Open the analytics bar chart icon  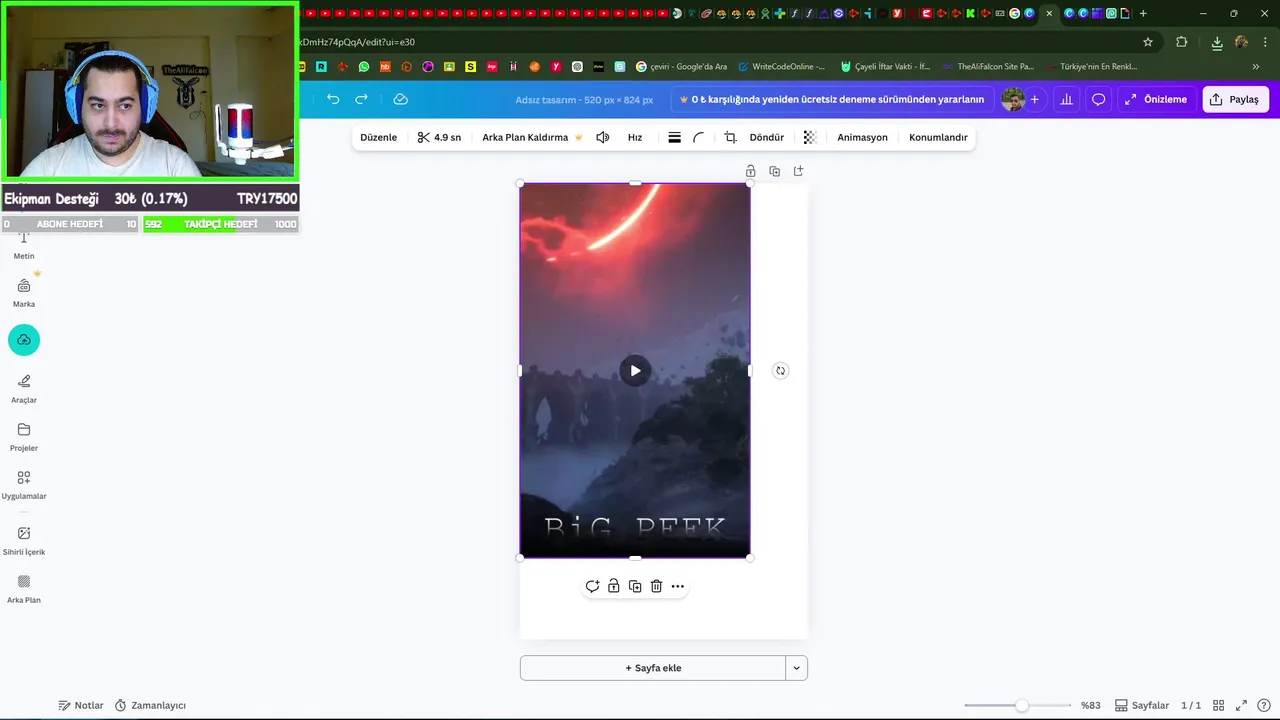pos(1066,99)
